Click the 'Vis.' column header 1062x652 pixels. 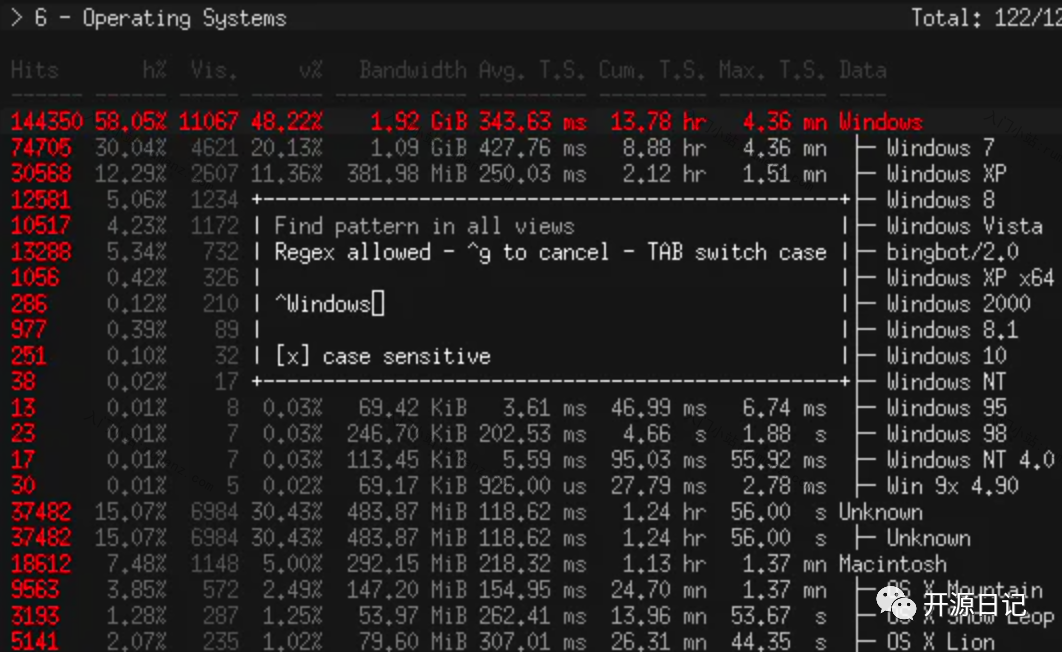pos(214,70)
